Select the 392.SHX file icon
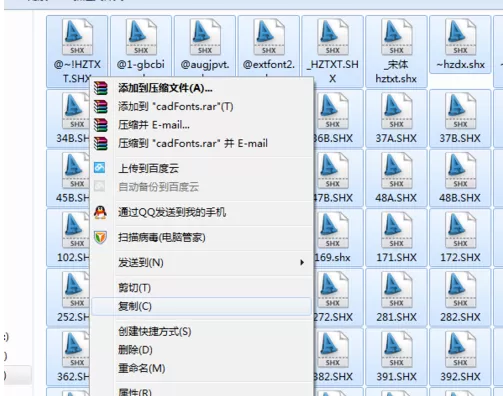This screenshot has height=396, width=503. click(x=460, y=350)
